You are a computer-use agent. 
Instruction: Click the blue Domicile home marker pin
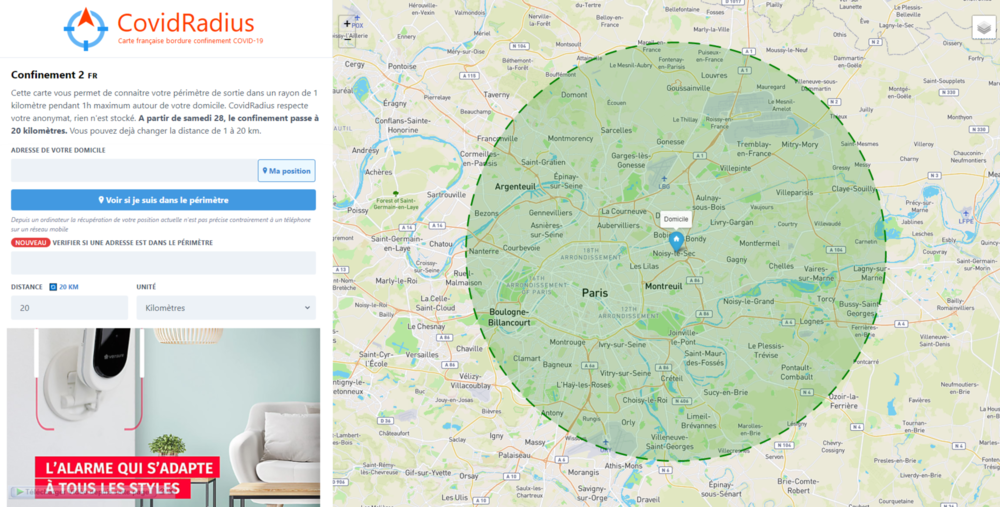point(676,242)
